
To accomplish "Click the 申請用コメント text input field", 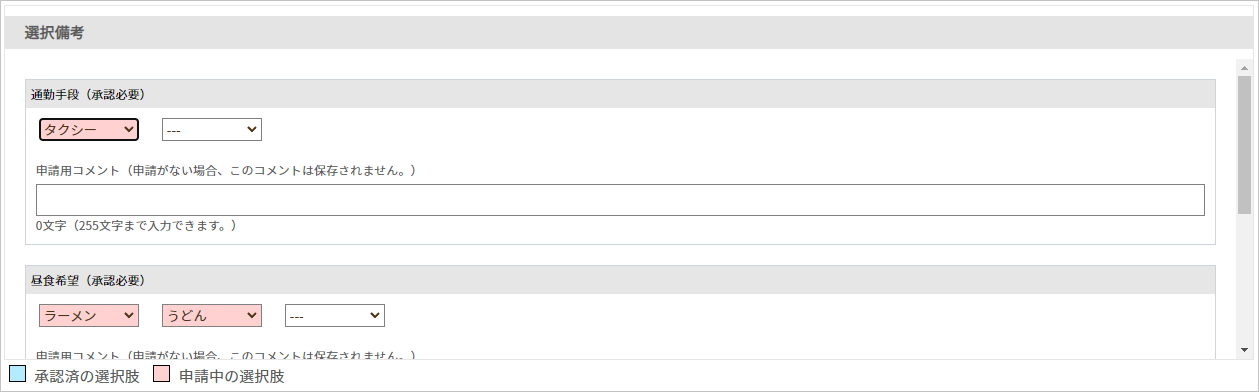I will tap(620, 200).
